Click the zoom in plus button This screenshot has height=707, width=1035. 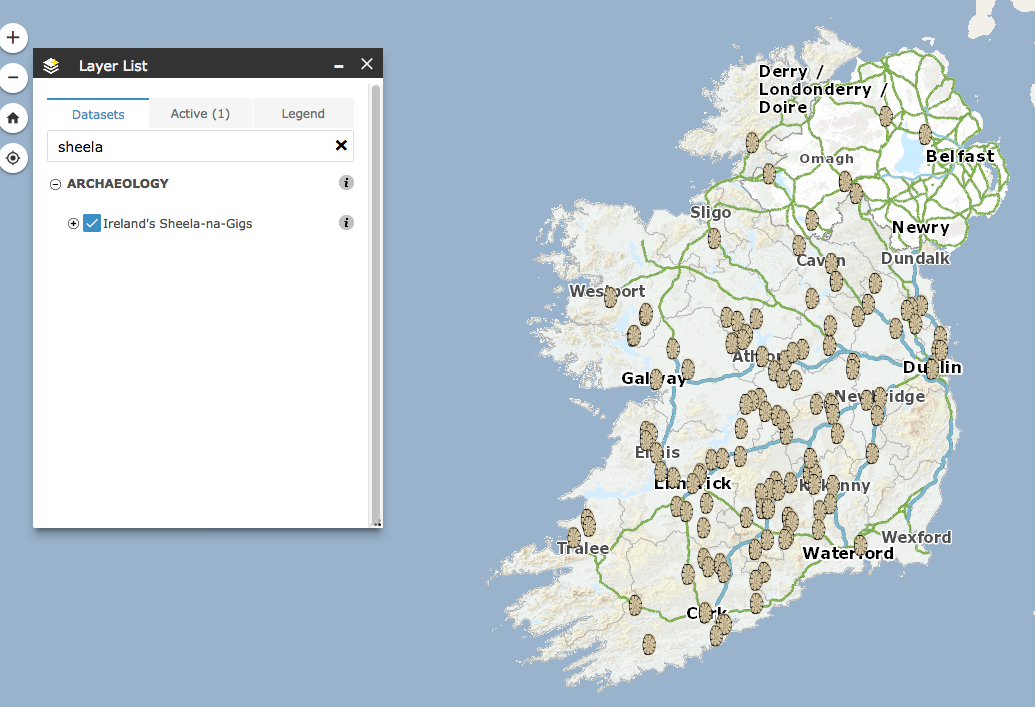[x=13, y=39]
